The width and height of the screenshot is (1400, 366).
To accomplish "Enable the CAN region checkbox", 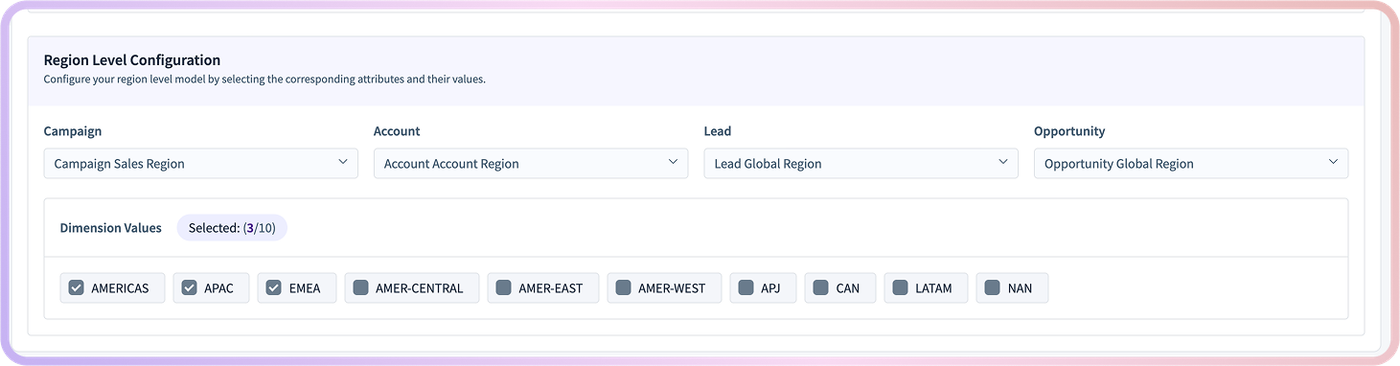I will pos(820,288).
